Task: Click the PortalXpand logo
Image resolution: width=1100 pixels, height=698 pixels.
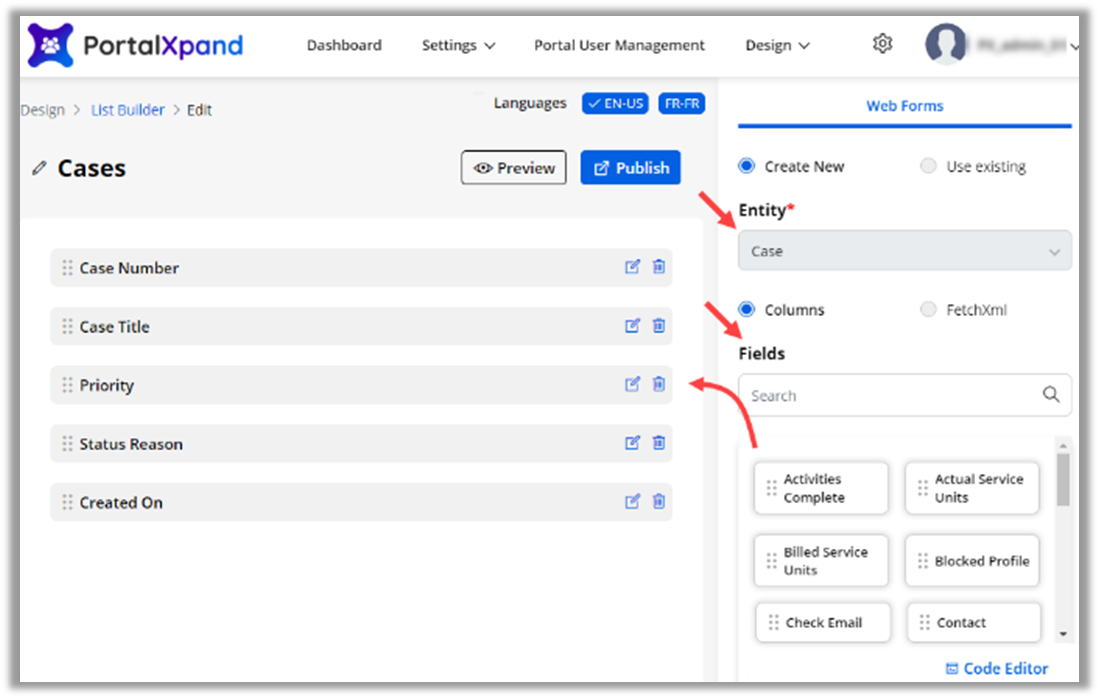Action: click(135, 45)
